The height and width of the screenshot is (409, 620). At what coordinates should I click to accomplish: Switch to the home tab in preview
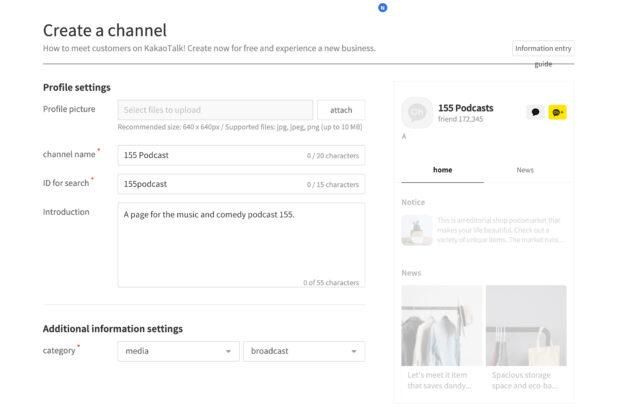pos(442,170)
